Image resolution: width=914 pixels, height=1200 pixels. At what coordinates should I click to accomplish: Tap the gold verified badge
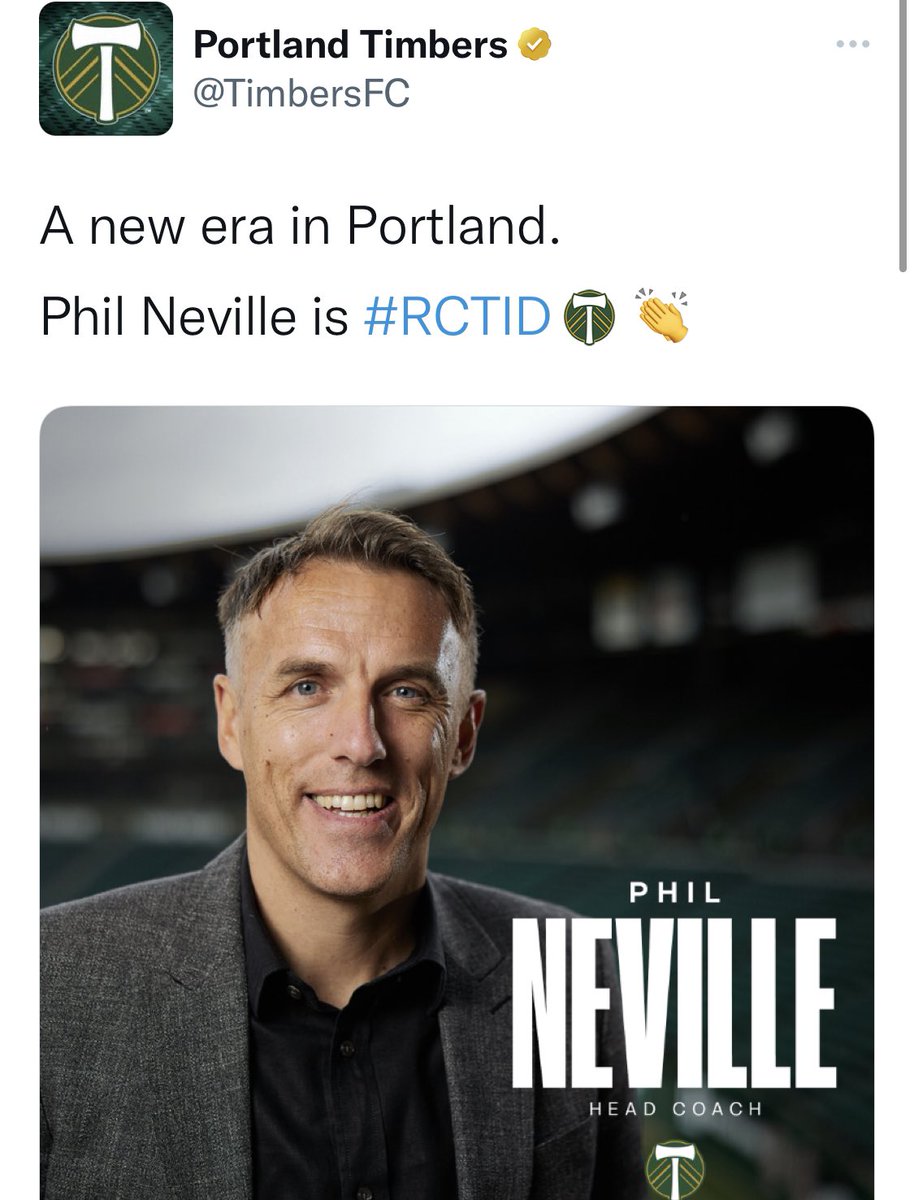(530, 44)
